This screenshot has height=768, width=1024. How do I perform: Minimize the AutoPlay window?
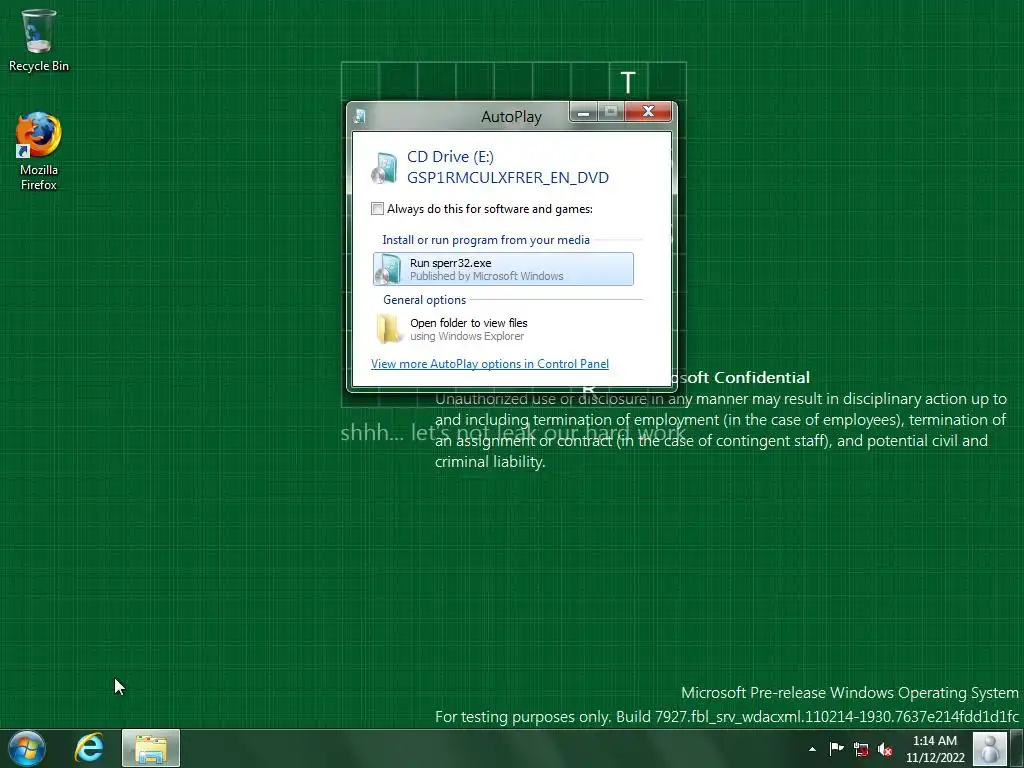[x=583, y=112]
